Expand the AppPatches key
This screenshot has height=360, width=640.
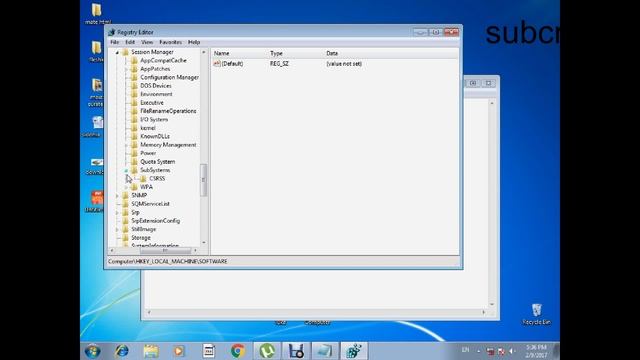(126, 69)
